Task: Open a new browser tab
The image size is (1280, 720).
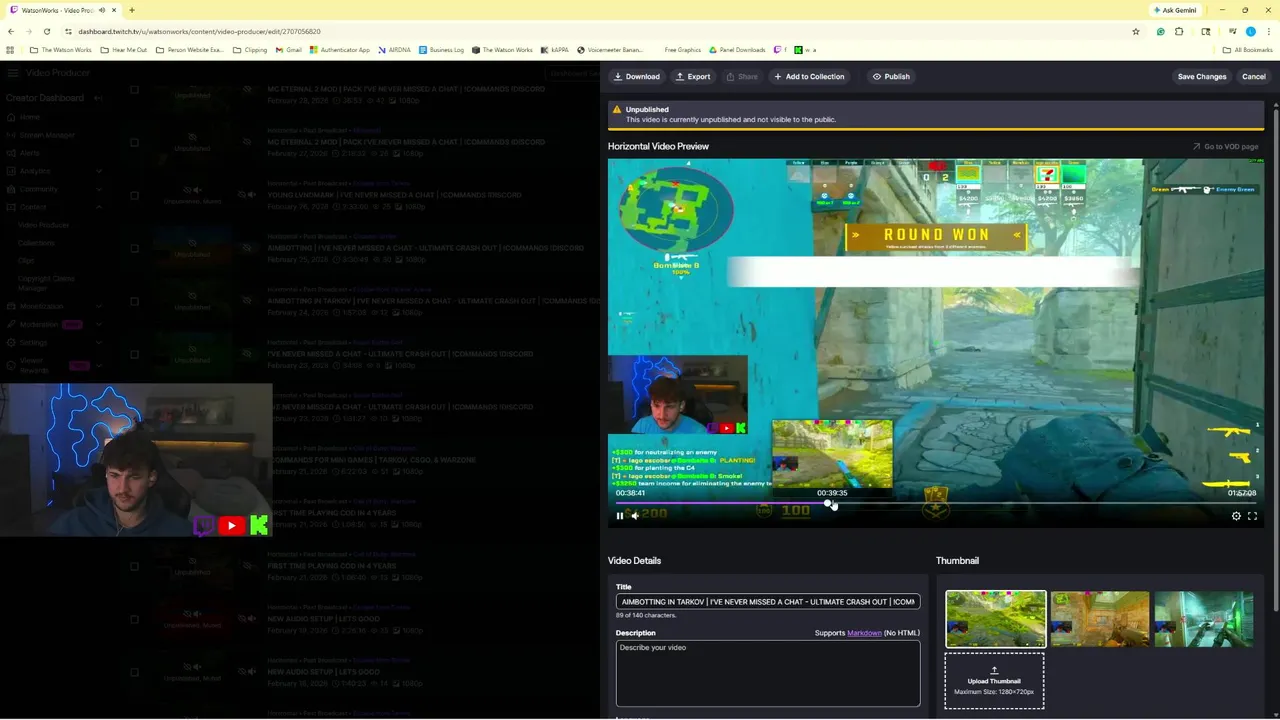Action: pyautogui.click(x=131, y=10)
